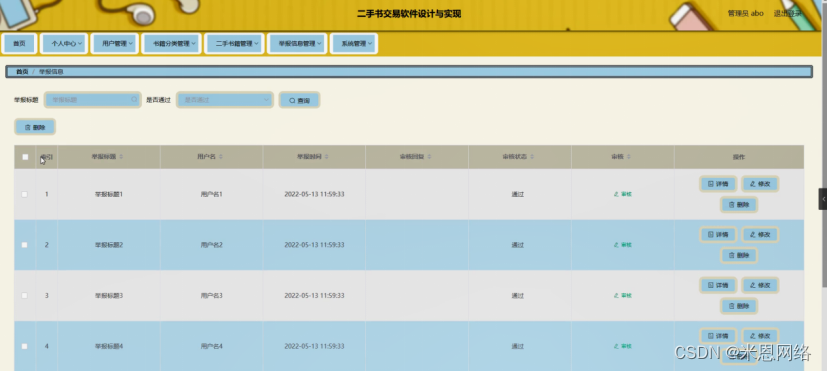Click 修改 for 举报标题1
Image resolution: width=827 pixels, height=371 pixels.
(760, 184)
